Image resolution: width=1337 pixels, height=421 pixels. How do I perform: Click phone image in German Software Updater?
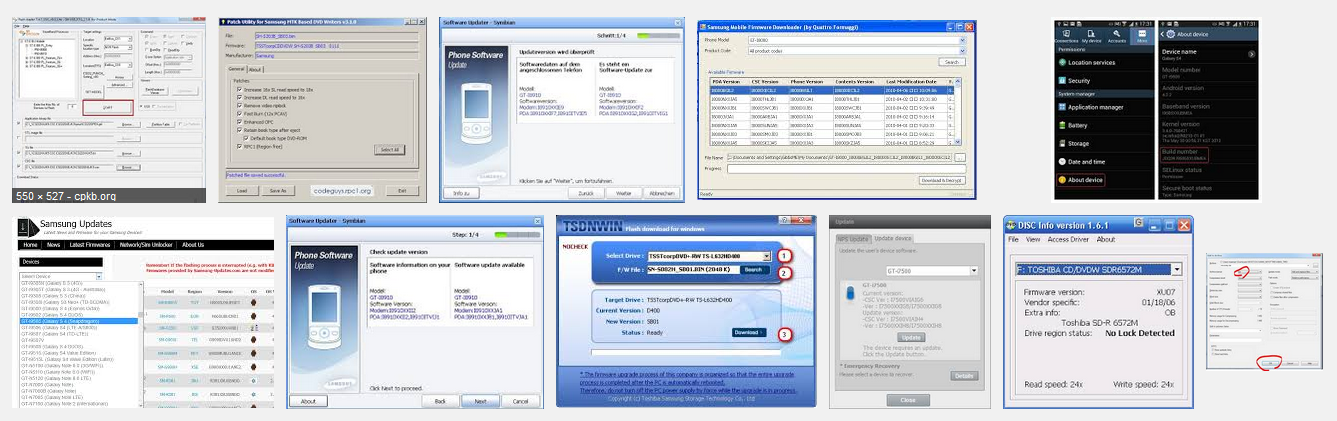(x=476, y=113)
